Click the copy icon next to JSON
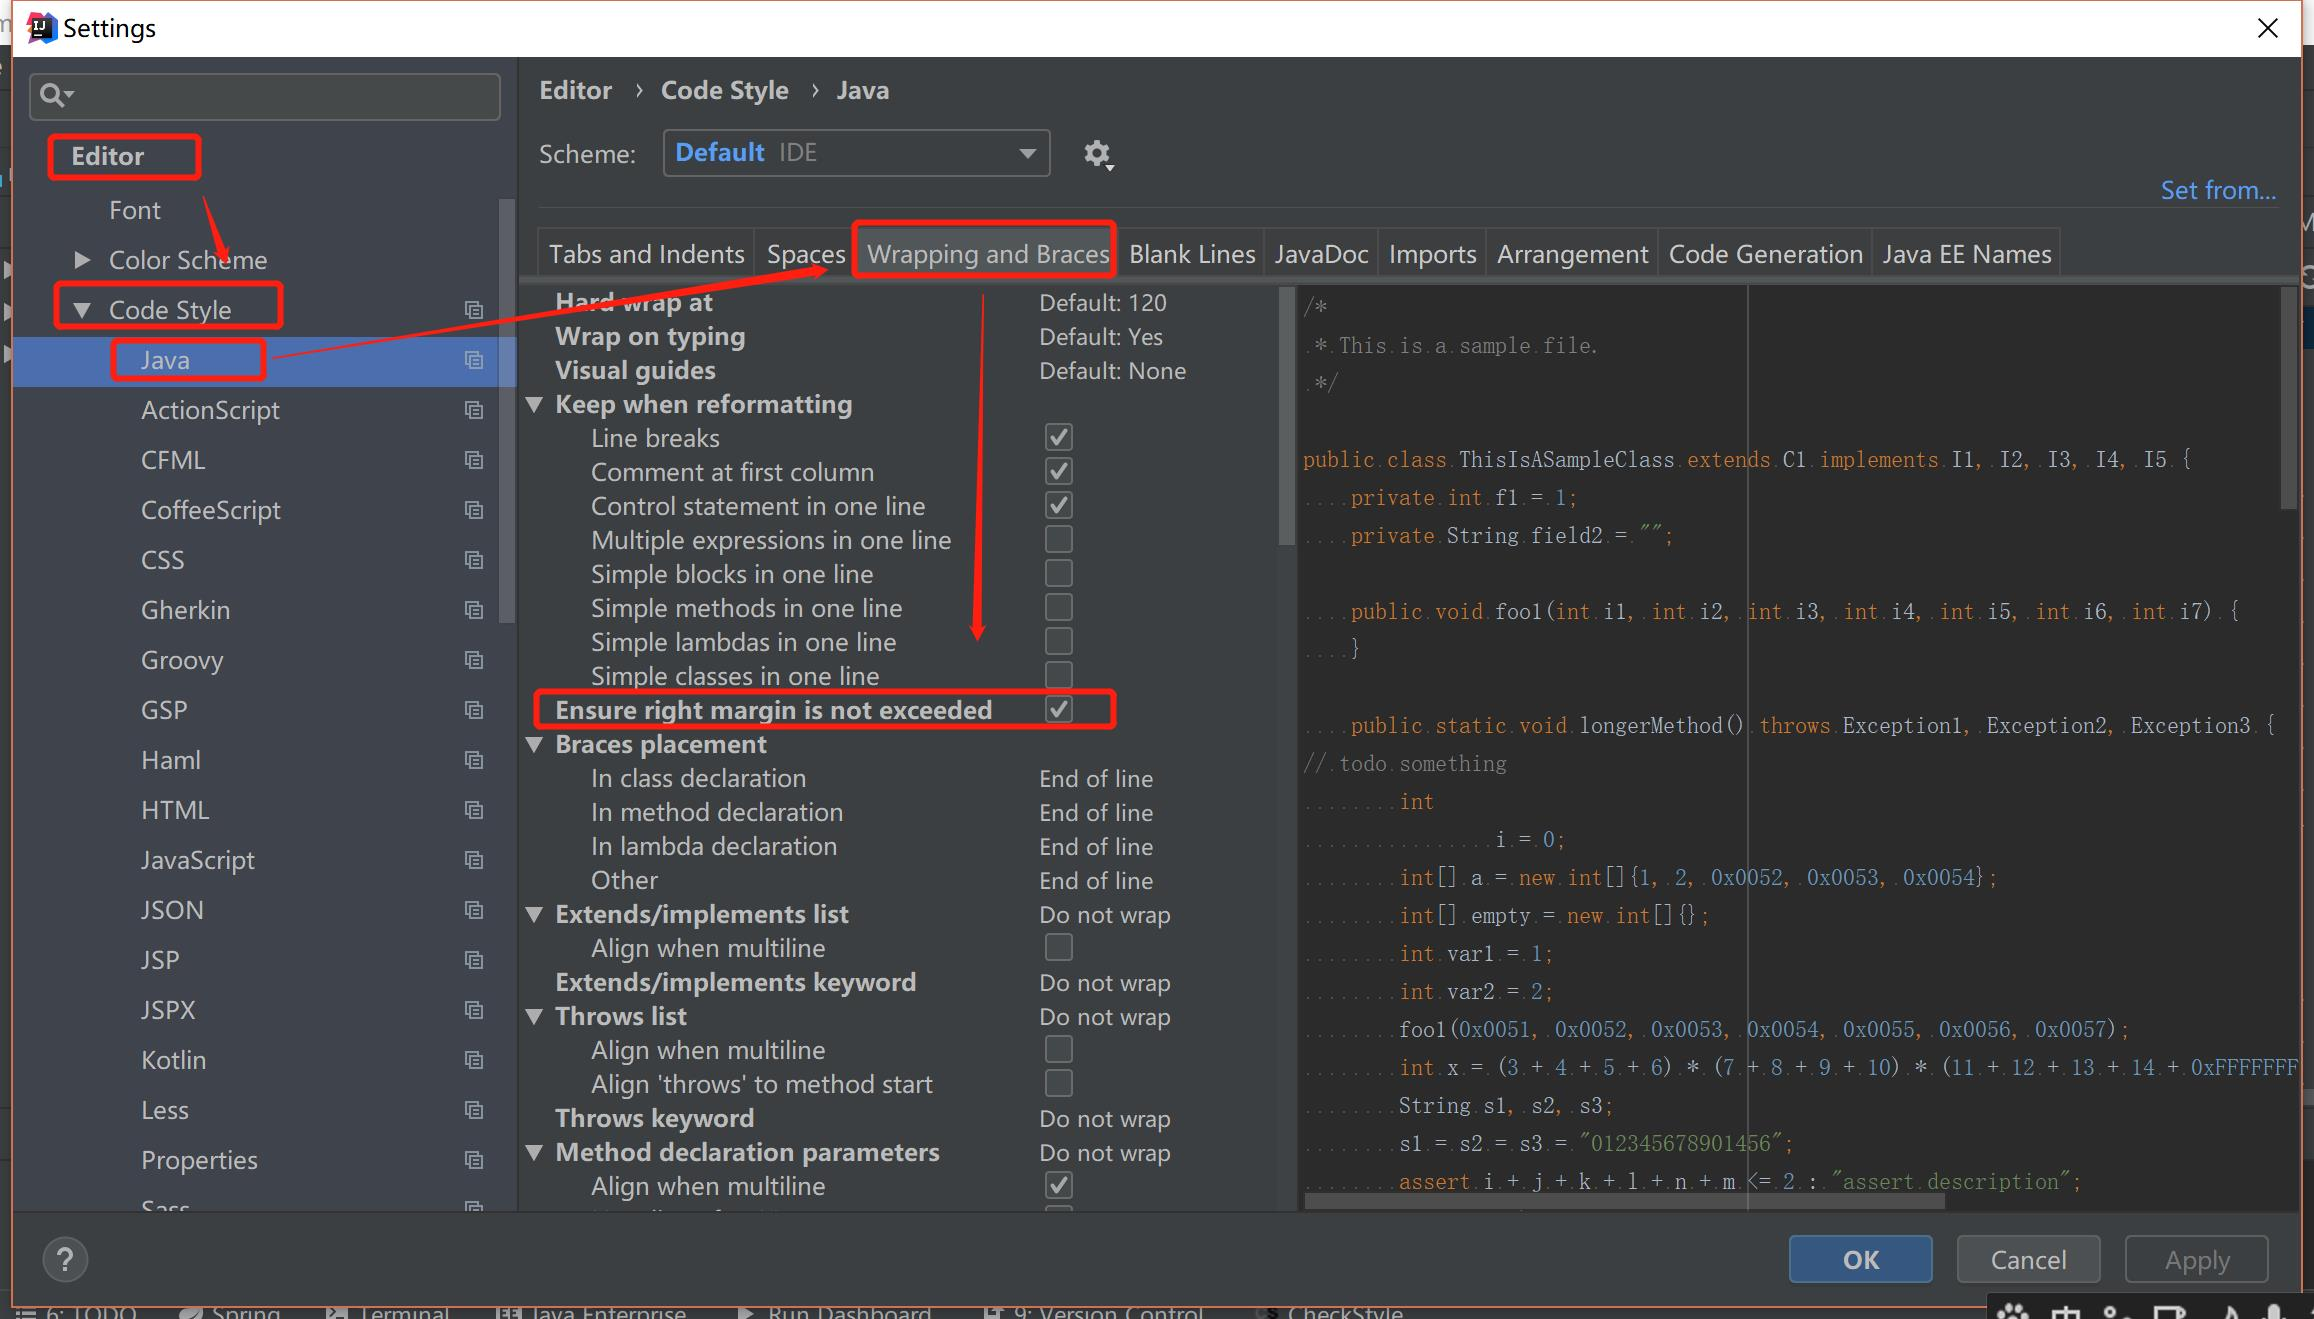This screenshot has width=2314, height=1319. pyautogui.click(x=474, y=910)
